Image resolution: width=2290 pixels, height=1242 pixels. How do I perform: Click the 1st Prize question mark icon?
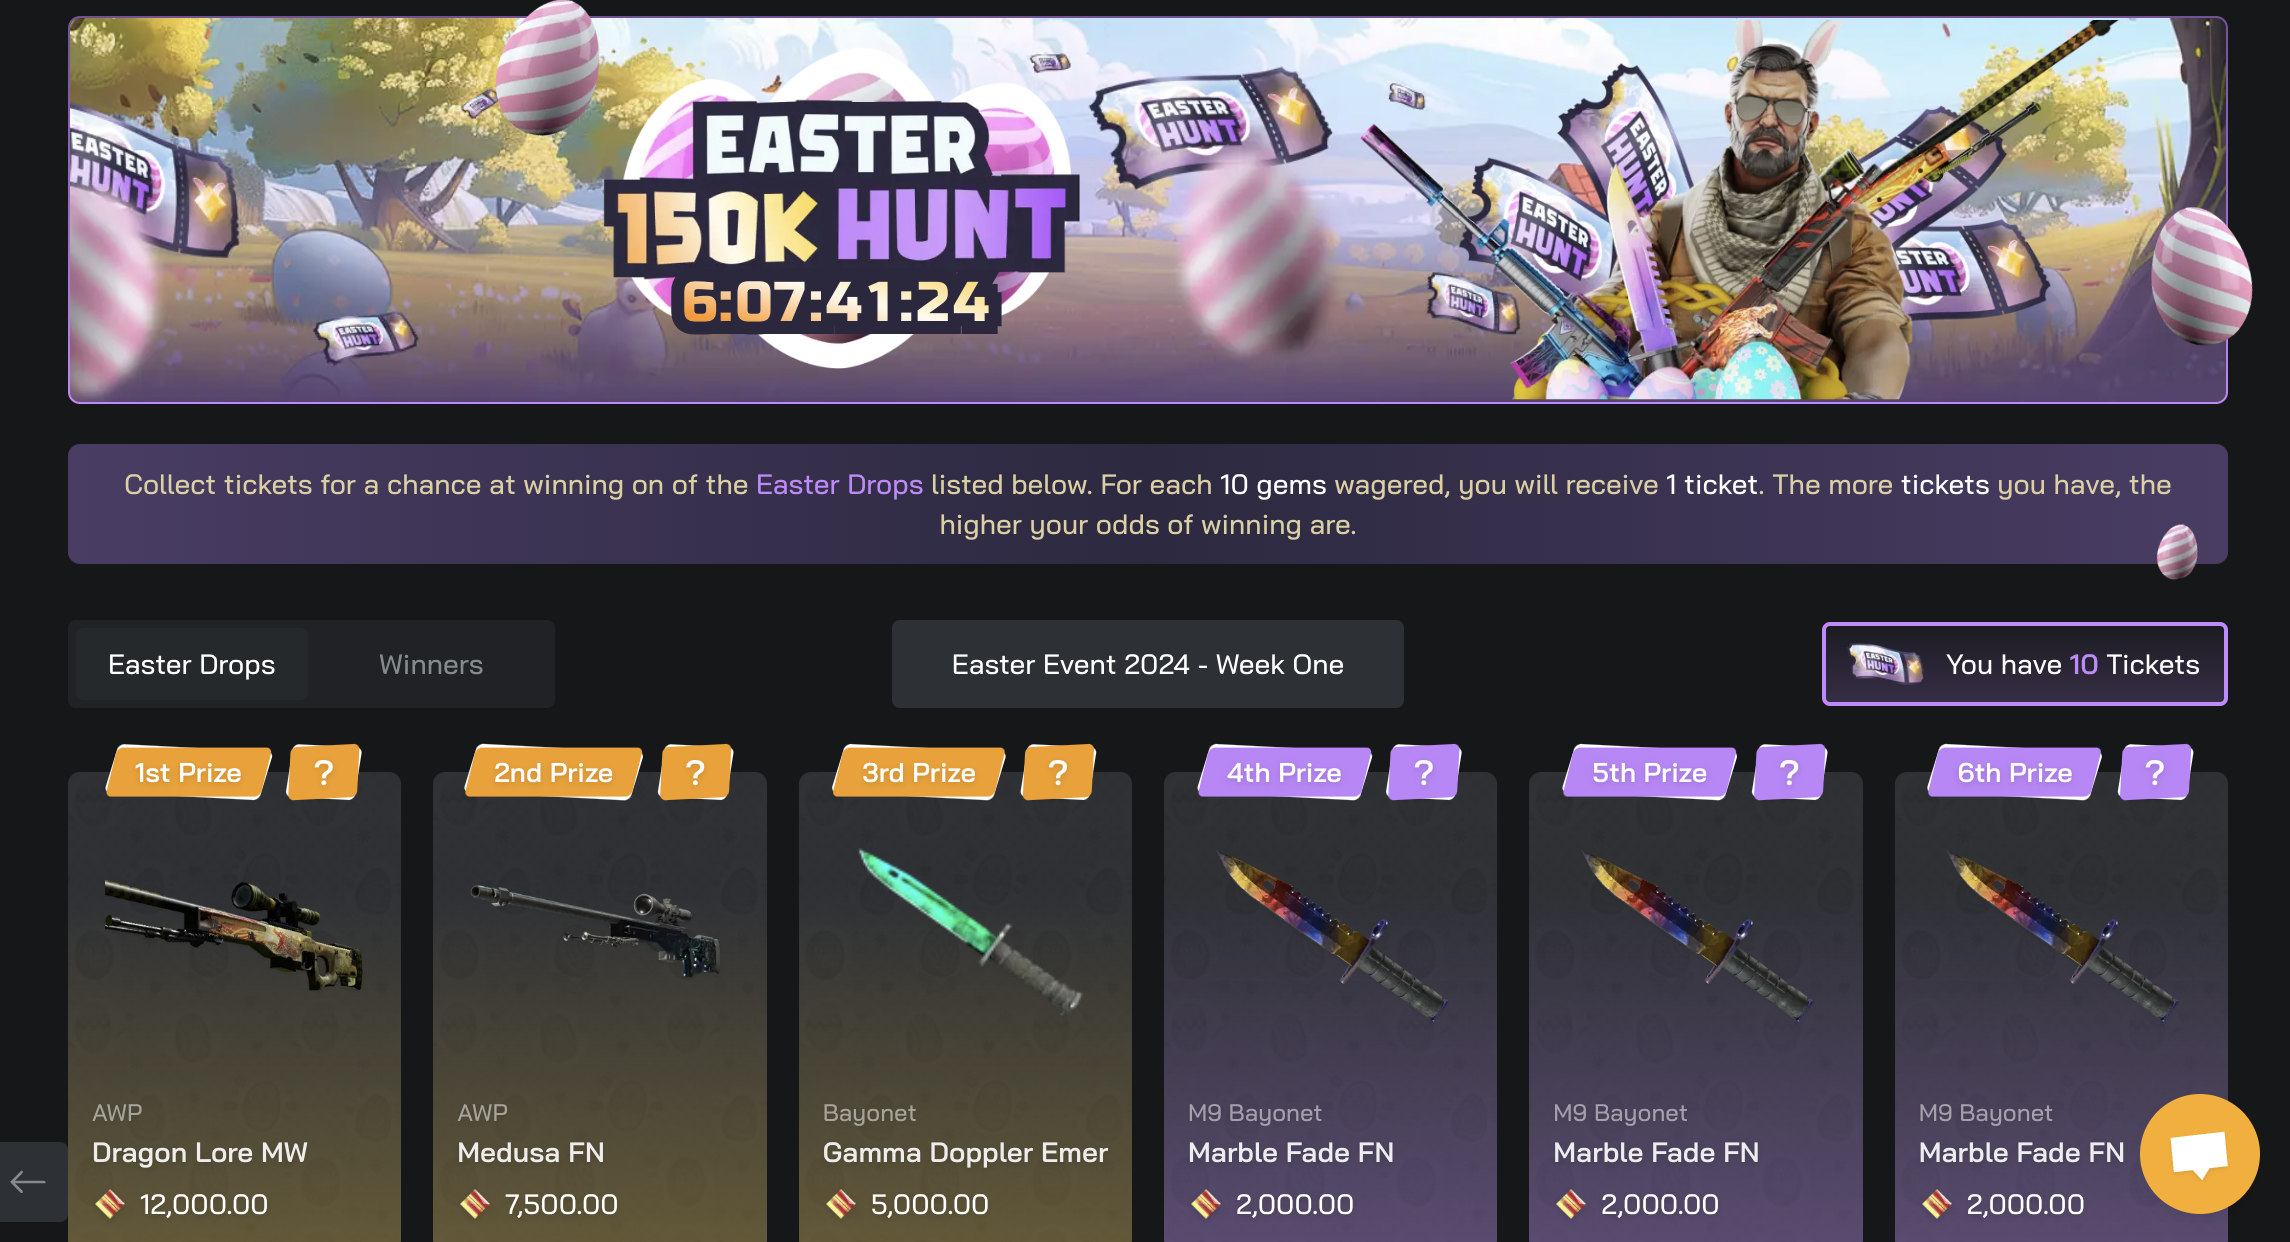pos(324,772)
